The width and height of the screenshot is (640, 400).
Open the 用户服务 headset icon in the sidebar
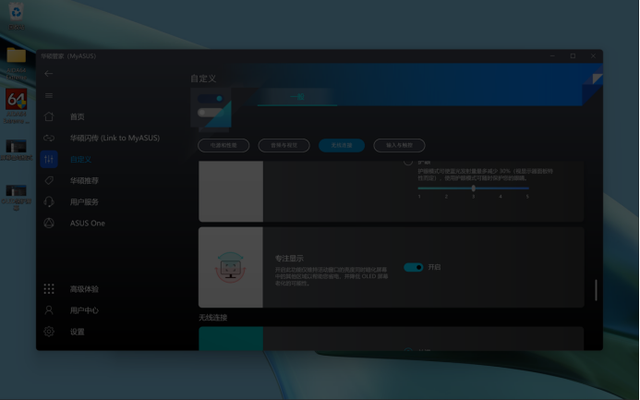pos(49,202)
